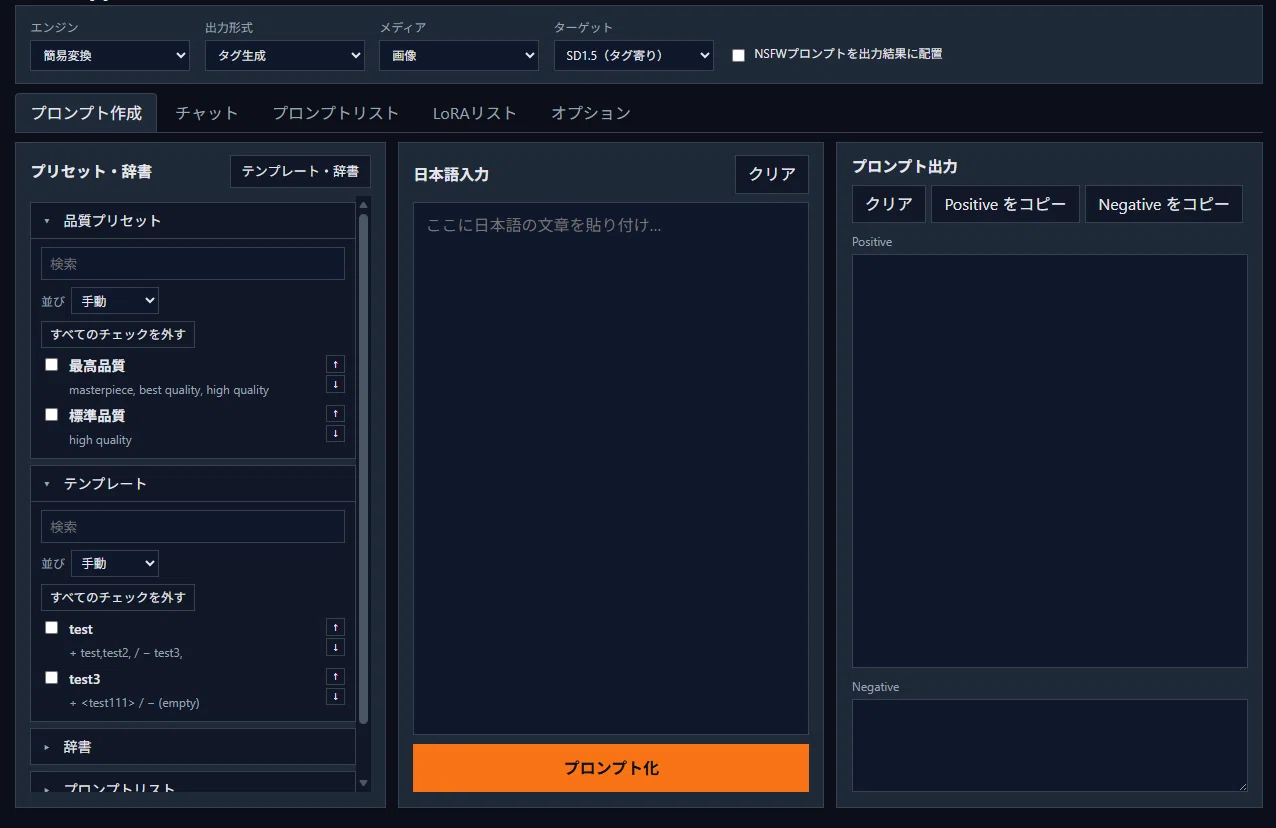Expand the 辞書 section
This screenshot has width=1276, height=828.
pos(193,747)
